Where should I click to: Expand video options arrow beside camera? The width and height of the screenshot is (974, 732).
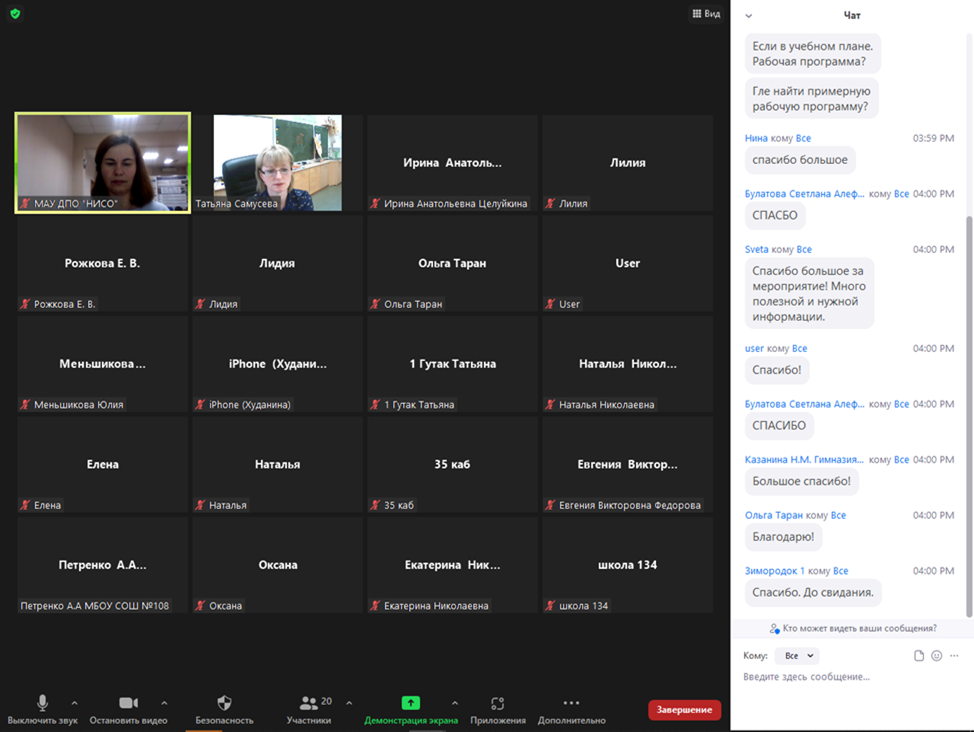pos(164,702)
